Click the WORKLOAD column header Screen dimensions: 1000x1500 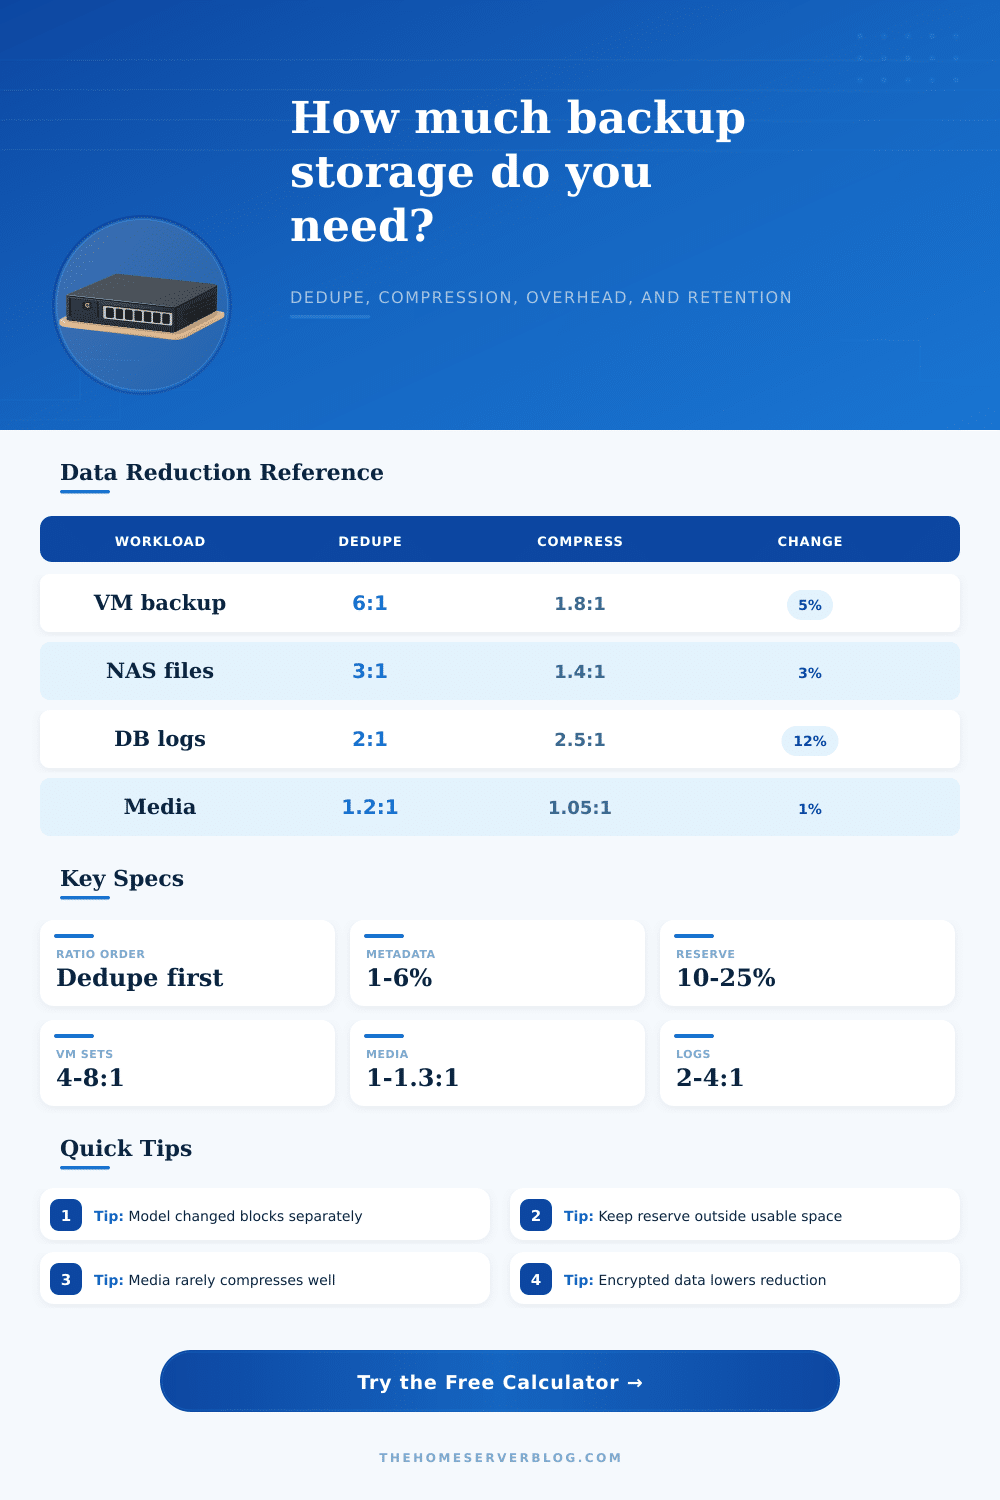click(160, 541)
